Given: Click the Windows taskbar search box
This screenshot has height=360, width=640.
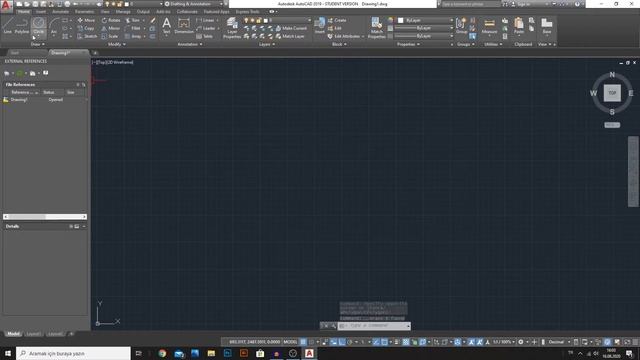Looking at the screenshot, I should tap(73, 353).
